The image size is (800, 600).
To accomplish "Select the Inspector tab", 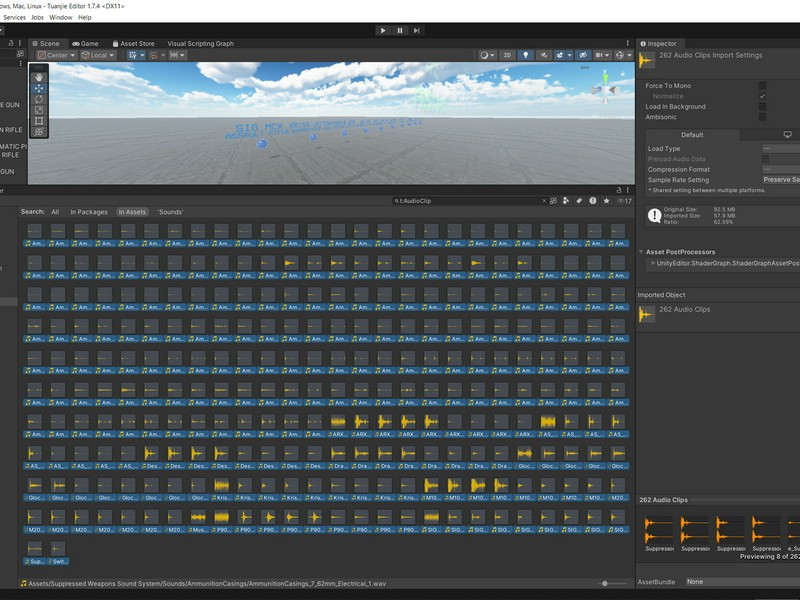I will [659, 43].
